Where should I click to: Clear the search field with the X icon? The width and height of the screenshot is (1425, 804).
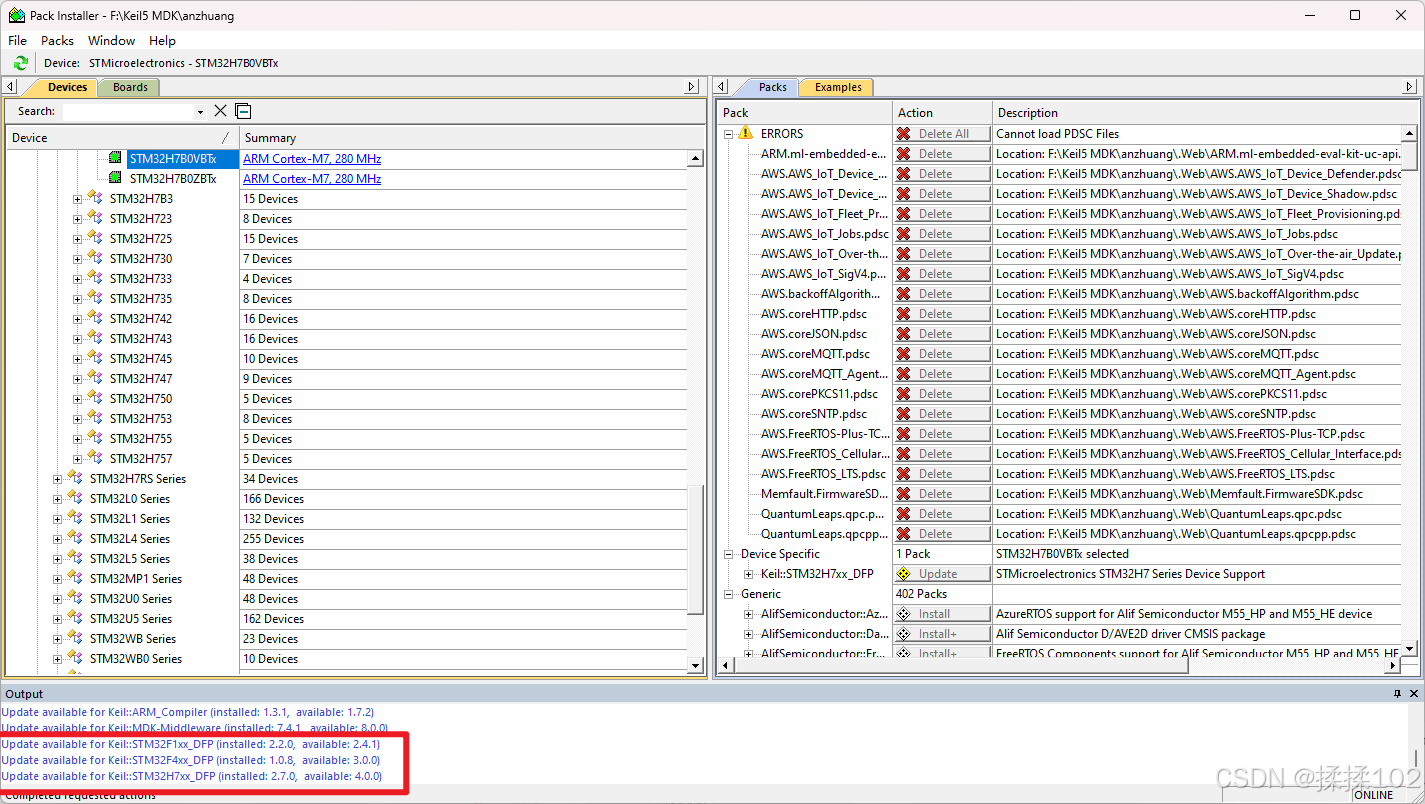tap(221, 111)
